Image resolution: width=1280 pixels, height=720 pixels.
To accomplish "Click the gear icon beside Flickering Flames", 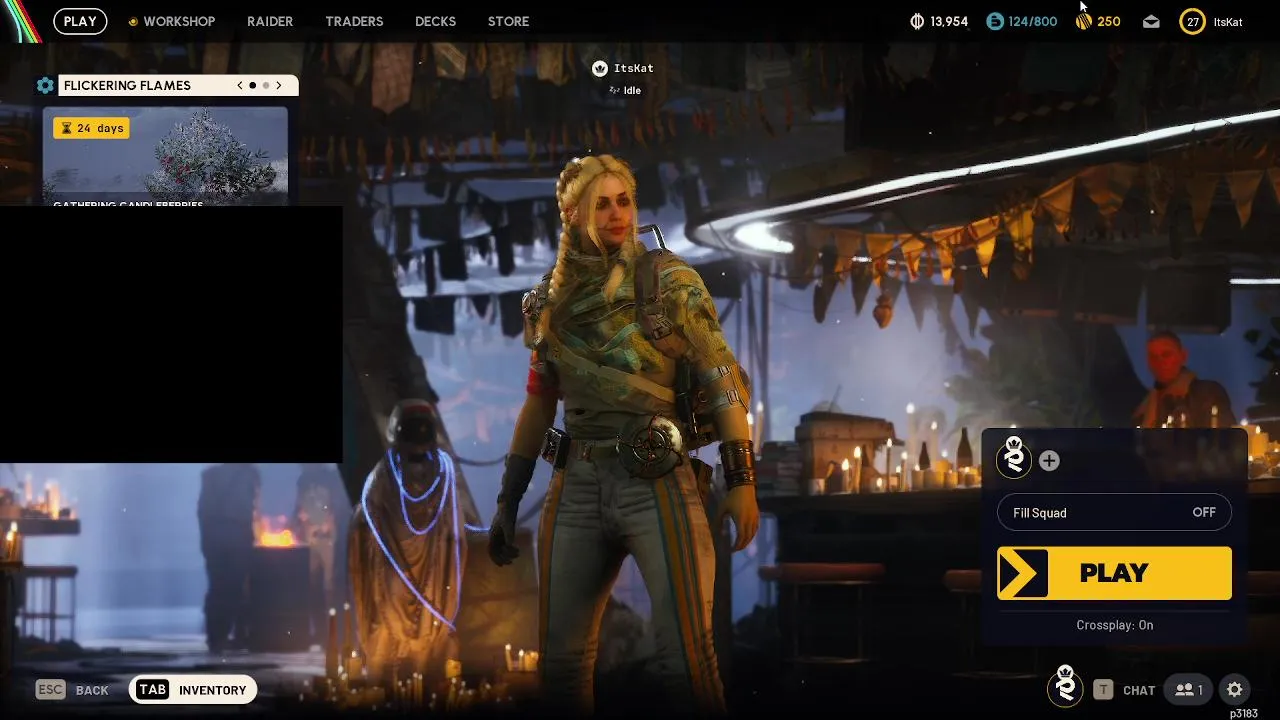I will (x=45, y=86).
